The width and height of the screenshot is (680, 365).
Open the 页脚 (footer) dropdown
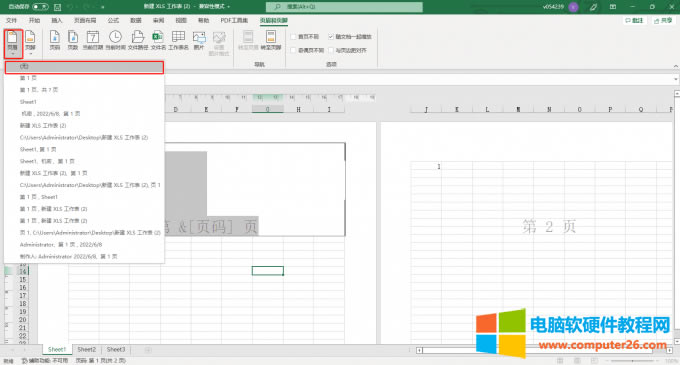[x=30, y=43]
